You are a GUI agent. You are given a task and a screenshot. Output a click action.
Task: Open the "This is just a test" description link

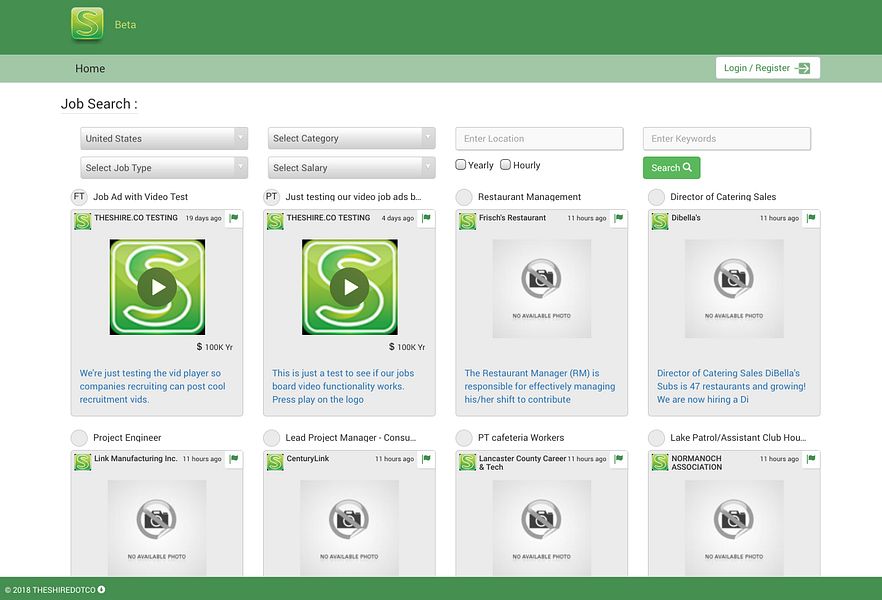(343, 386)
